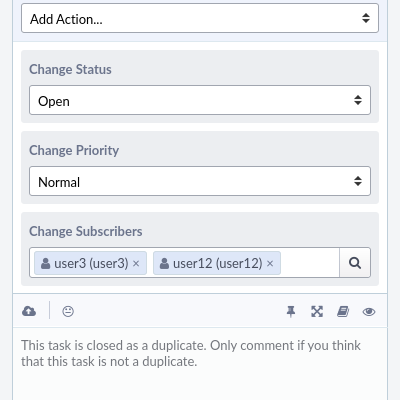
Task: Click person icon in user3 token
Action: 45,263
